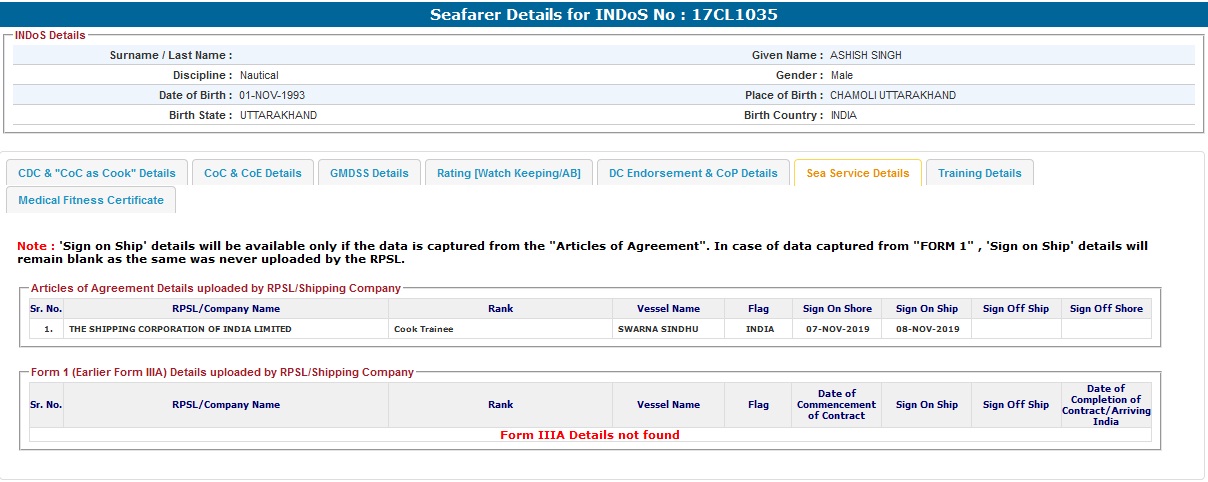Click the date of birth value 01-NOV-1993

click(272, 96)
